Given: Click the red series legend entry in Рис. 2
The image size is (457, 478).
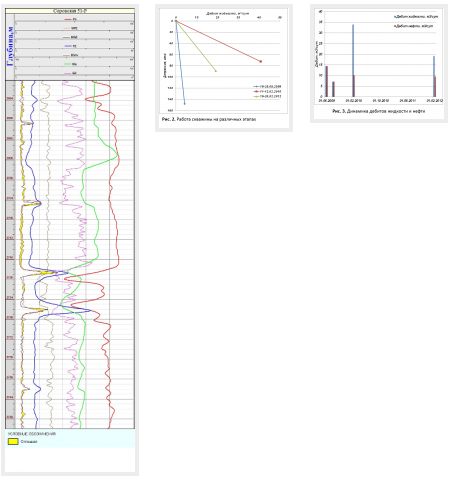Looking at the screenshot, I should click(x=267, y=91).
